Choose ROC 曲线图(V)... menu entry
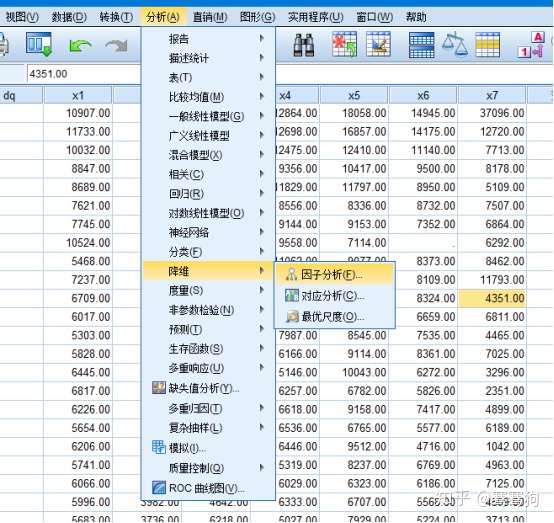The image size is (554, 523). [x=208, y=488]
